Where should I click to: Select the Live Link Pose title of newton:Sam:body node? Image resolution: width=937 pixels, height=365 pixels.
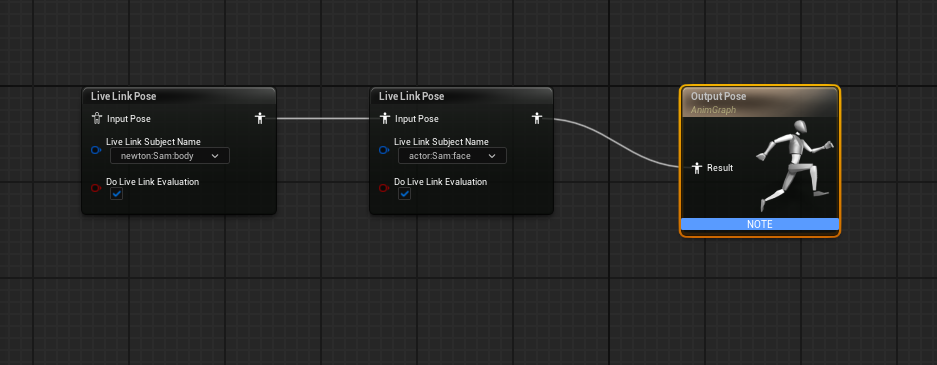(124, 96)
